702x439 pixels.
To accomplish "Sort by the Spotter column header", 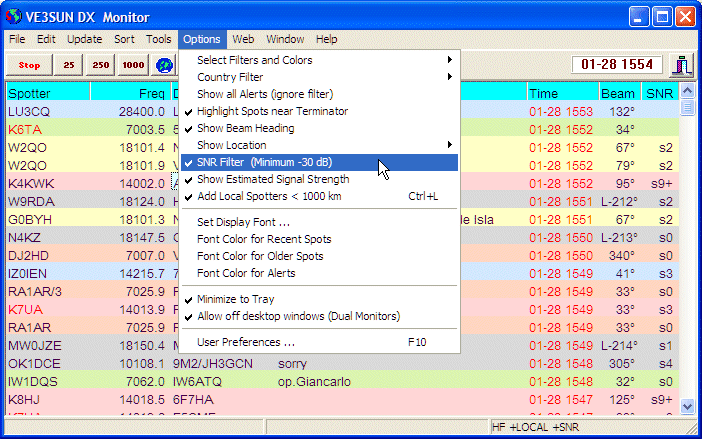I will pyautogui.click(x=47, y=93).
